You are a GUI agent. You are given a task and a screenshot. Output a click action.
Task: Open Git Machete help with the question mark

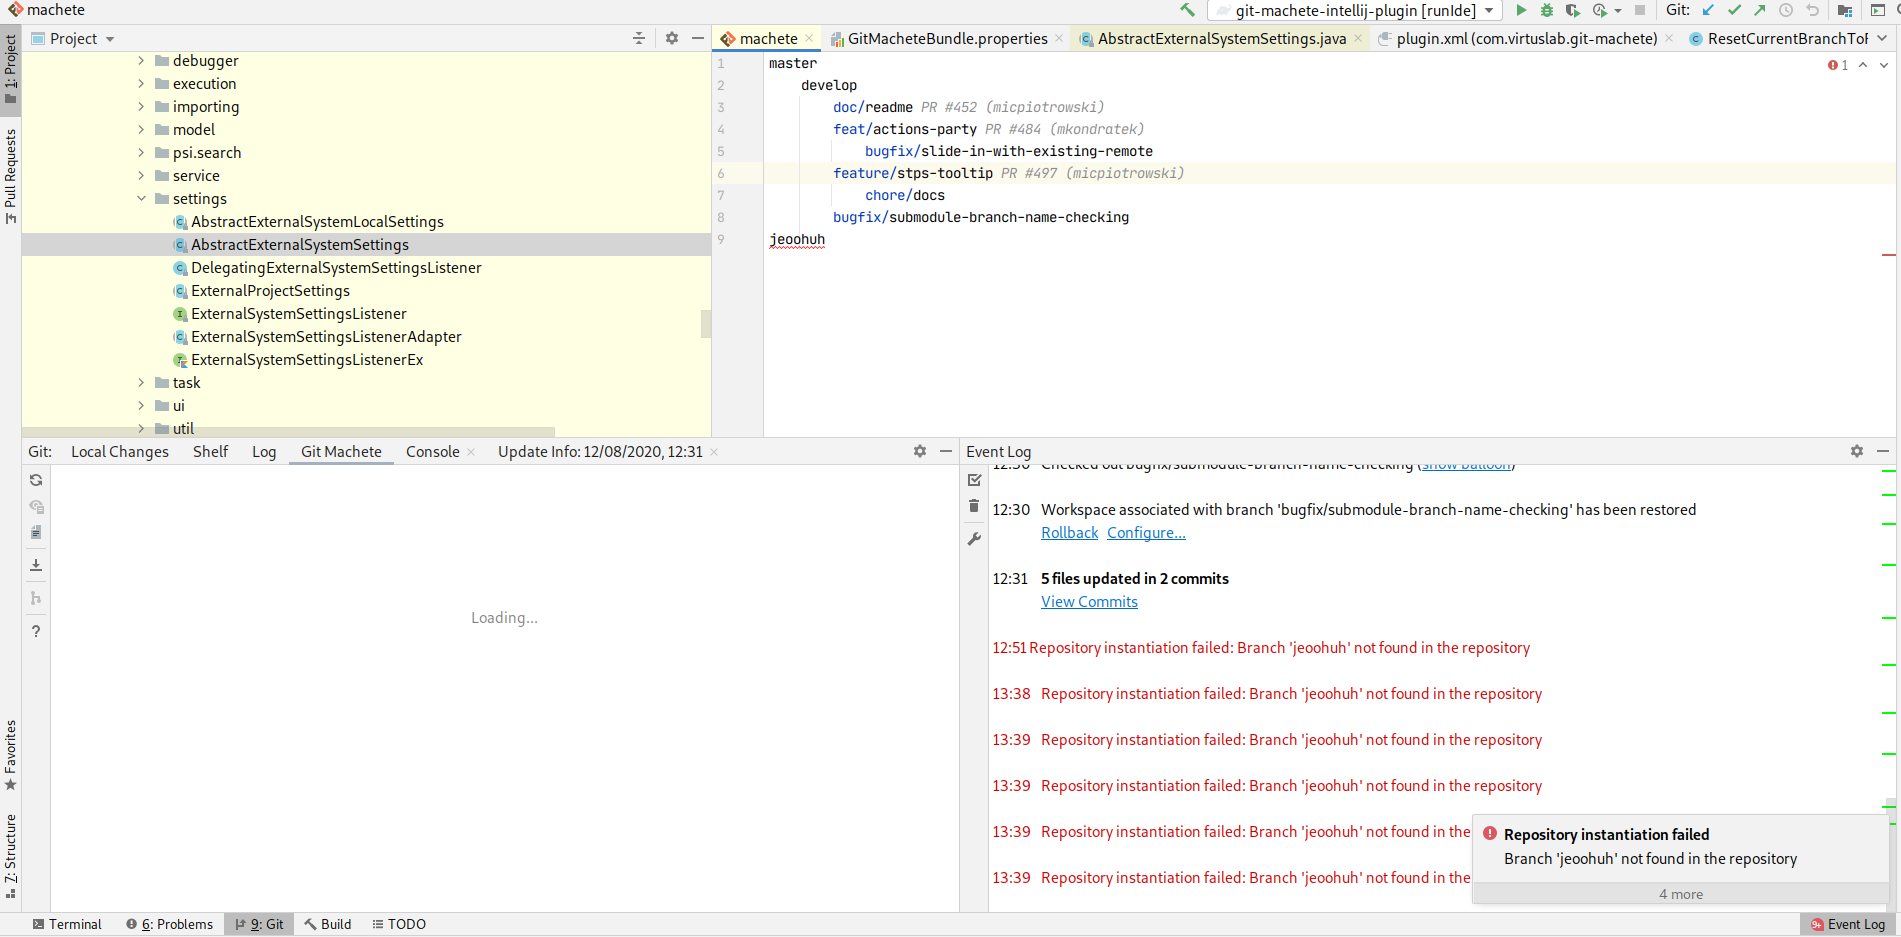pyautogui.click(x=36, y=631)
